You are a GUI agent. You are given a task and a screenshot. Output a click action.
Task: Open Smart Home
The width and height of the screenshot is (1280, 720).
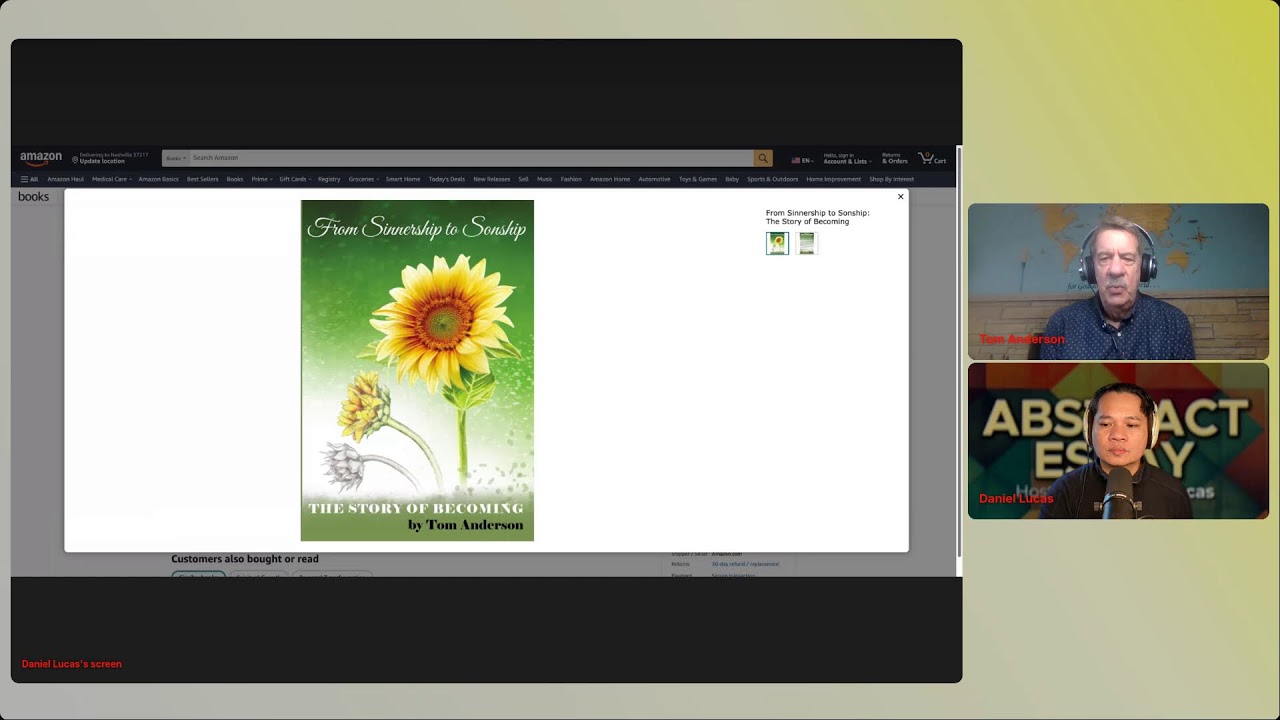click(x=403, y=179)
